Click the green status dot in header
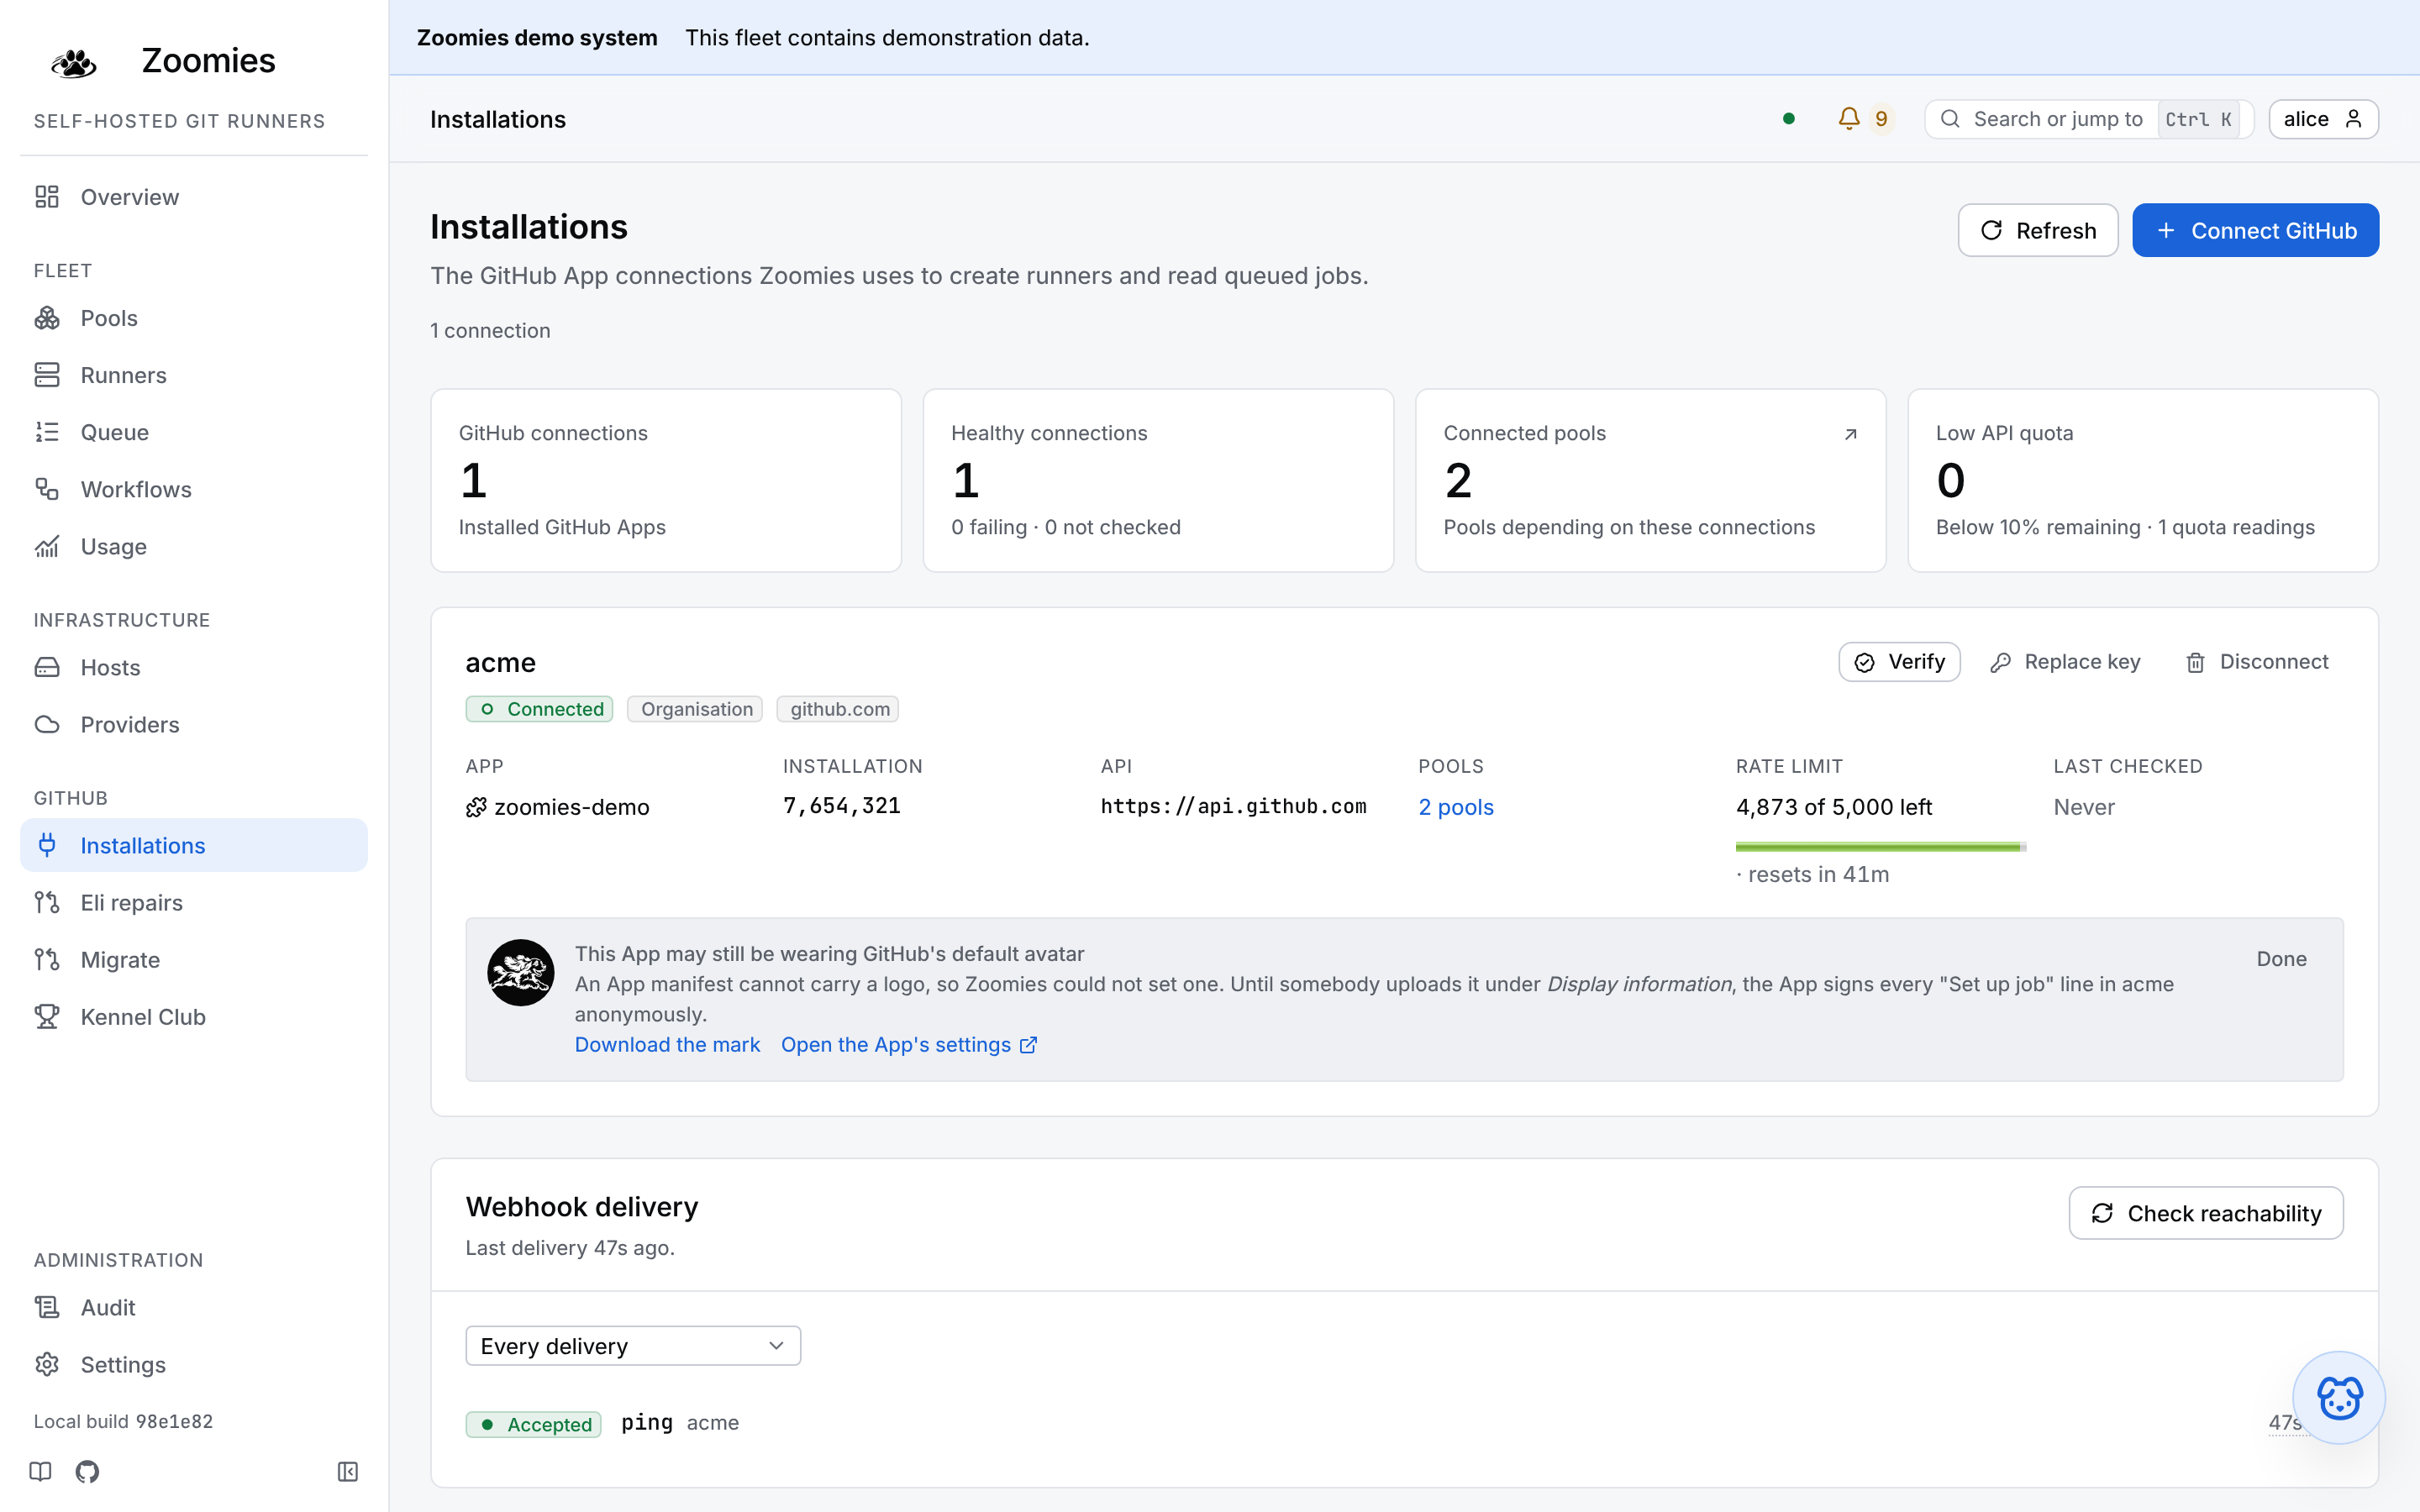The height and width of the screenshot is (1512, 2420). click(x=1789, y=119)
